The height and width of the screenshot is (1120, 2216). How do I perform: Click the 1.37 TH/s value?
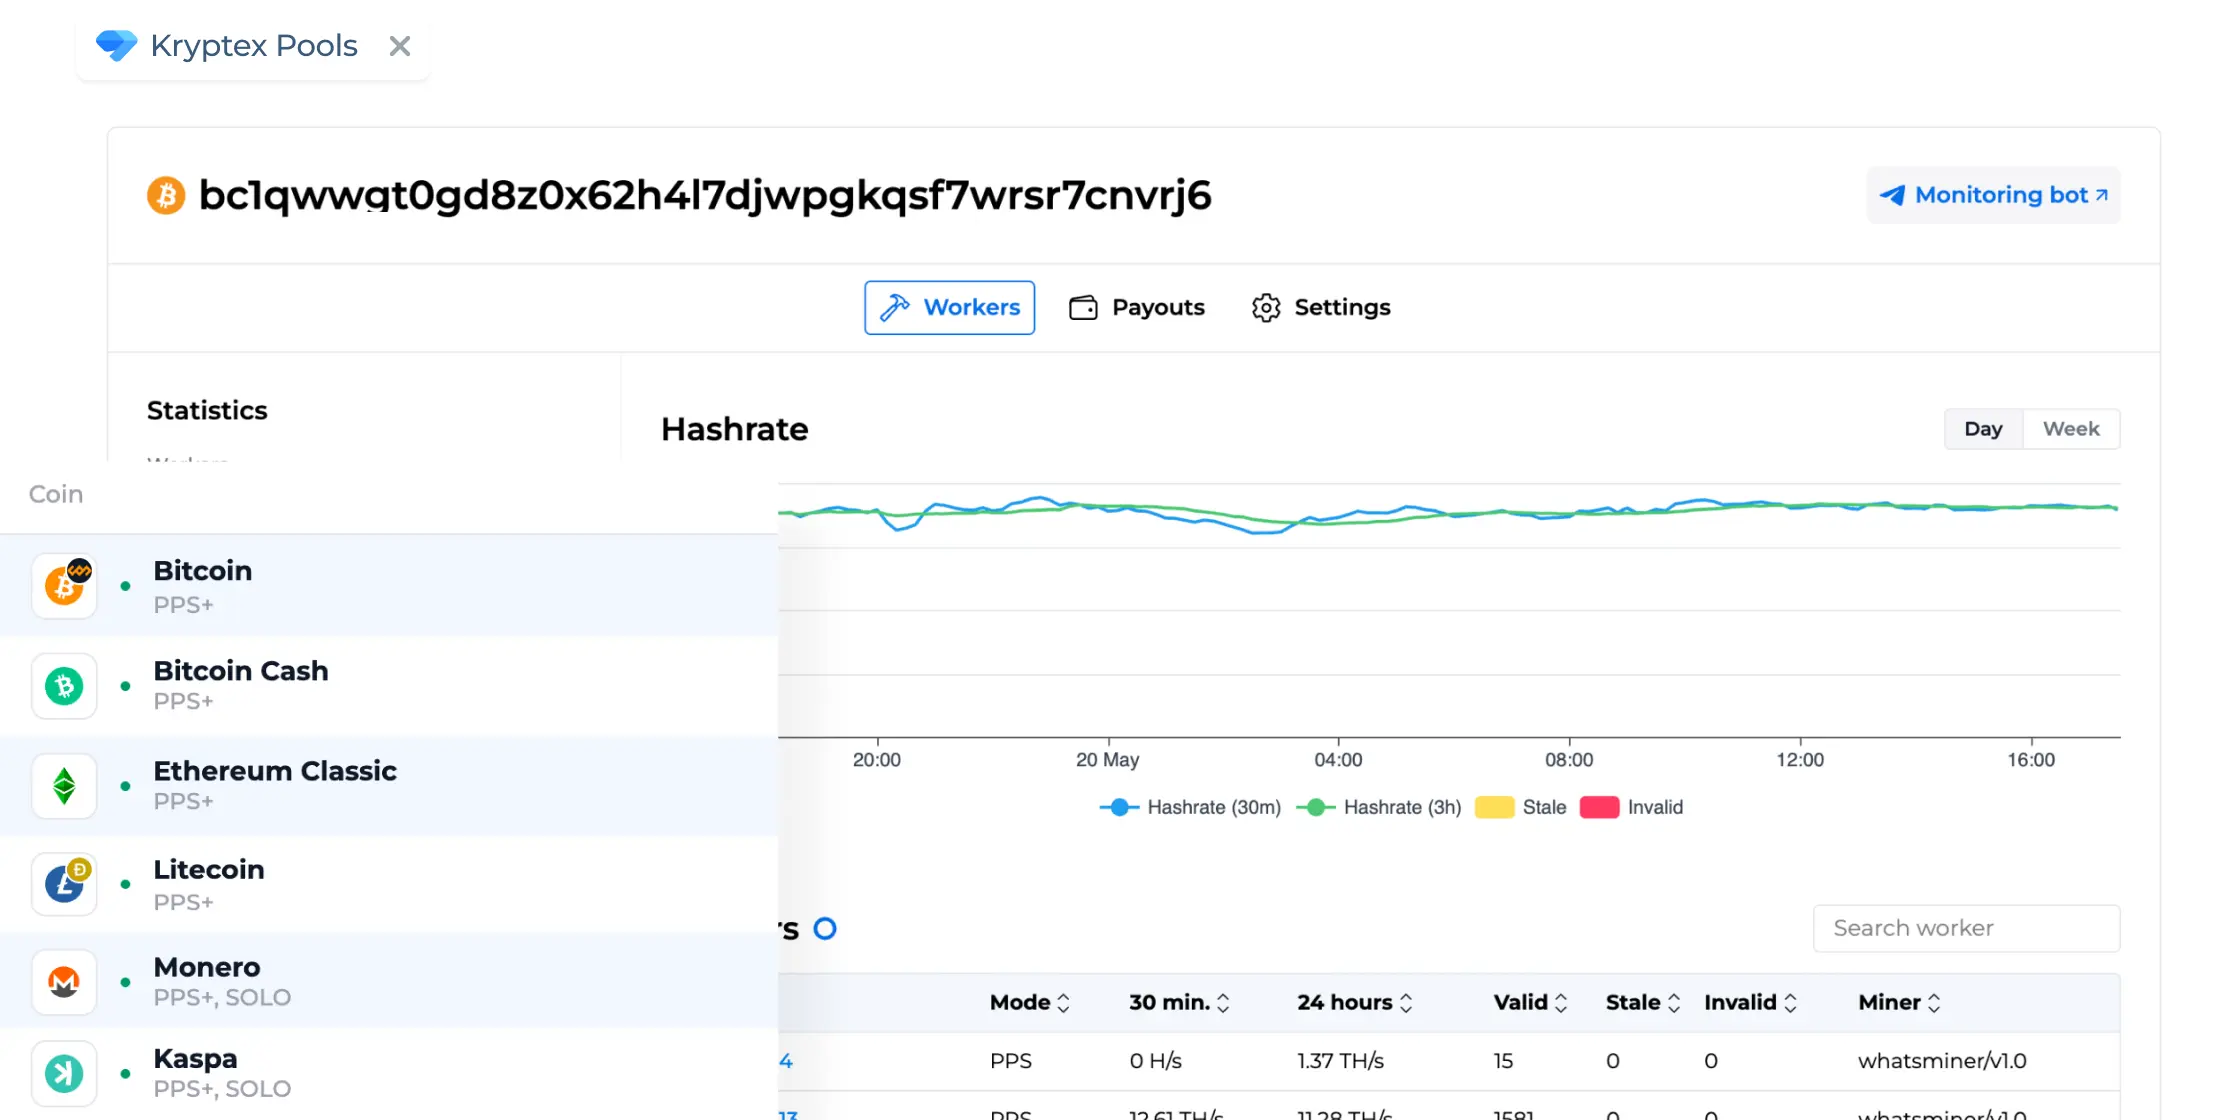tap(1340, 1061)
